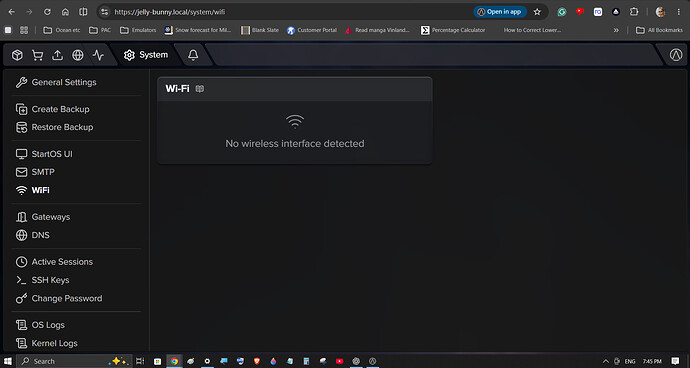Open the Brave browser taskbar icon
Image resolution: width=690 pixels, height=368 pixels.
pos(257,361)
